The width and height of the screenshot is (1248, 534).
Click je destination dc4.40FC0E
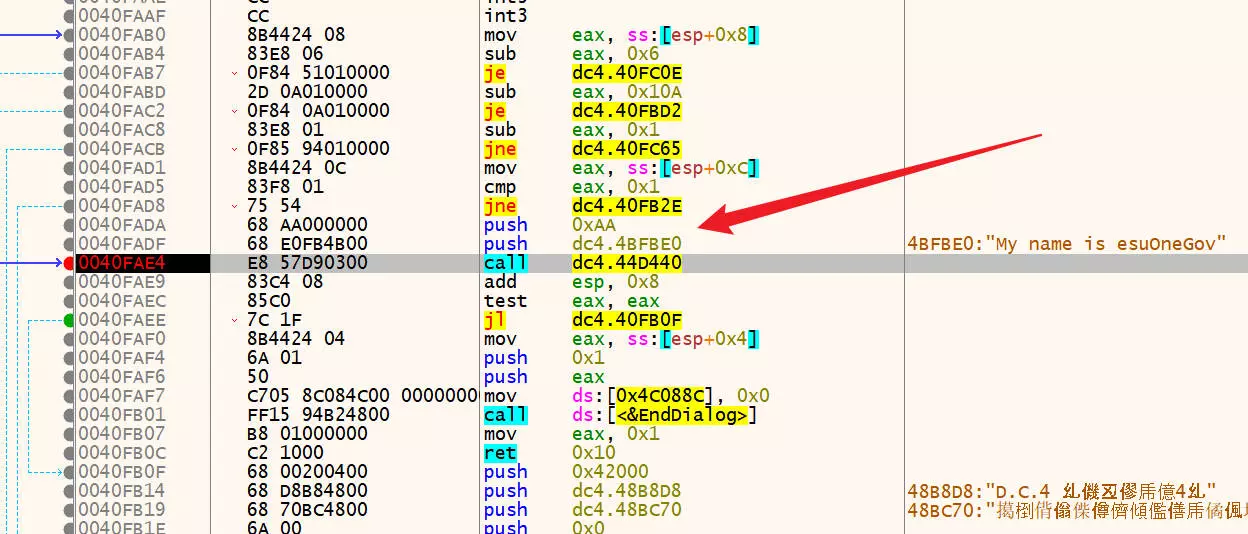[627, 73]
